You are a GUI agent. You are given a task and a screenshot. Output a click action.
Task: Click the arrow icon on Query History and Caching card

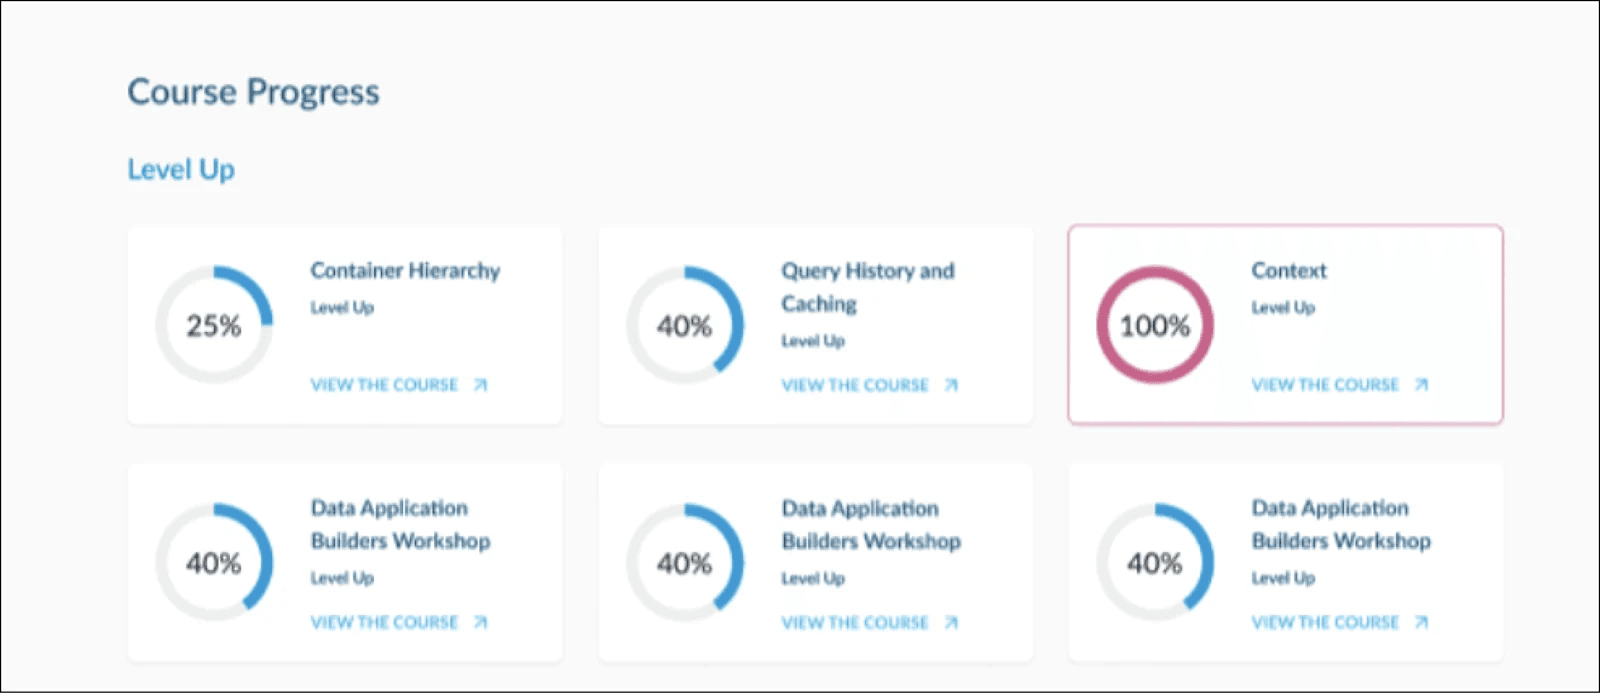[x=950, y=385]
